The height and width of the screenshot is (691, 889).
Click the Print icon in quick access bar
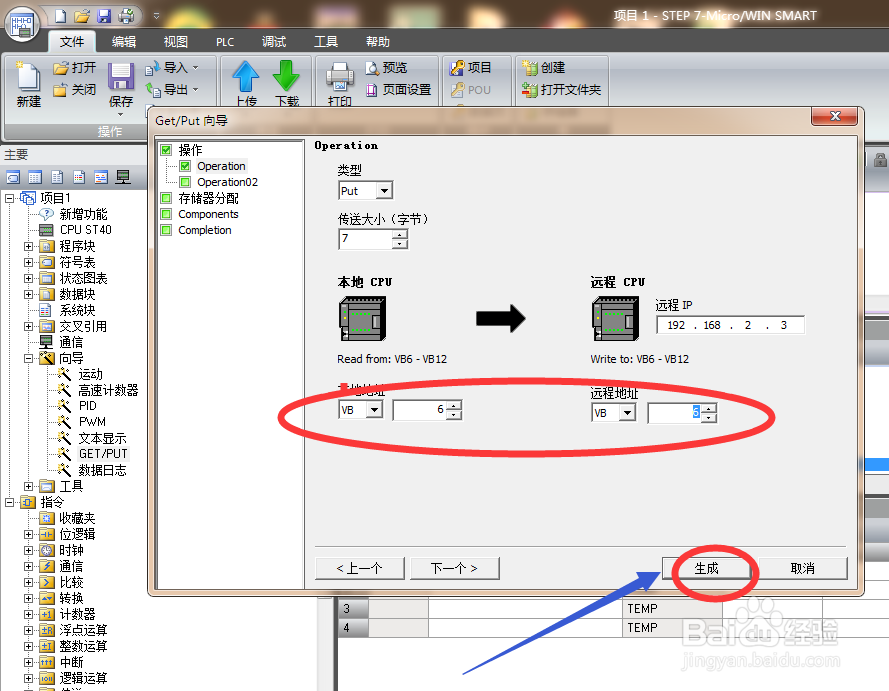pyautogui.click(x=126, y=16)
